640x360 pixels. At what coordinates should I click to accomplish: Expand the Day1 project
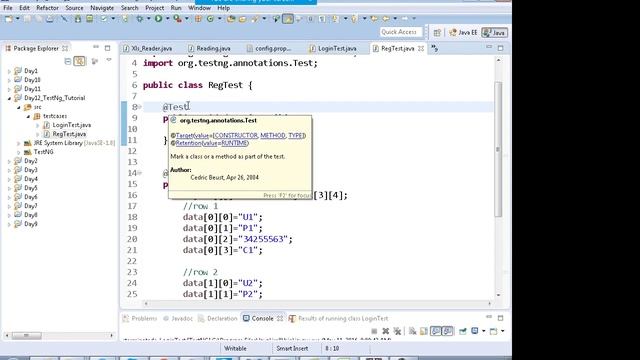click(9, 71)
